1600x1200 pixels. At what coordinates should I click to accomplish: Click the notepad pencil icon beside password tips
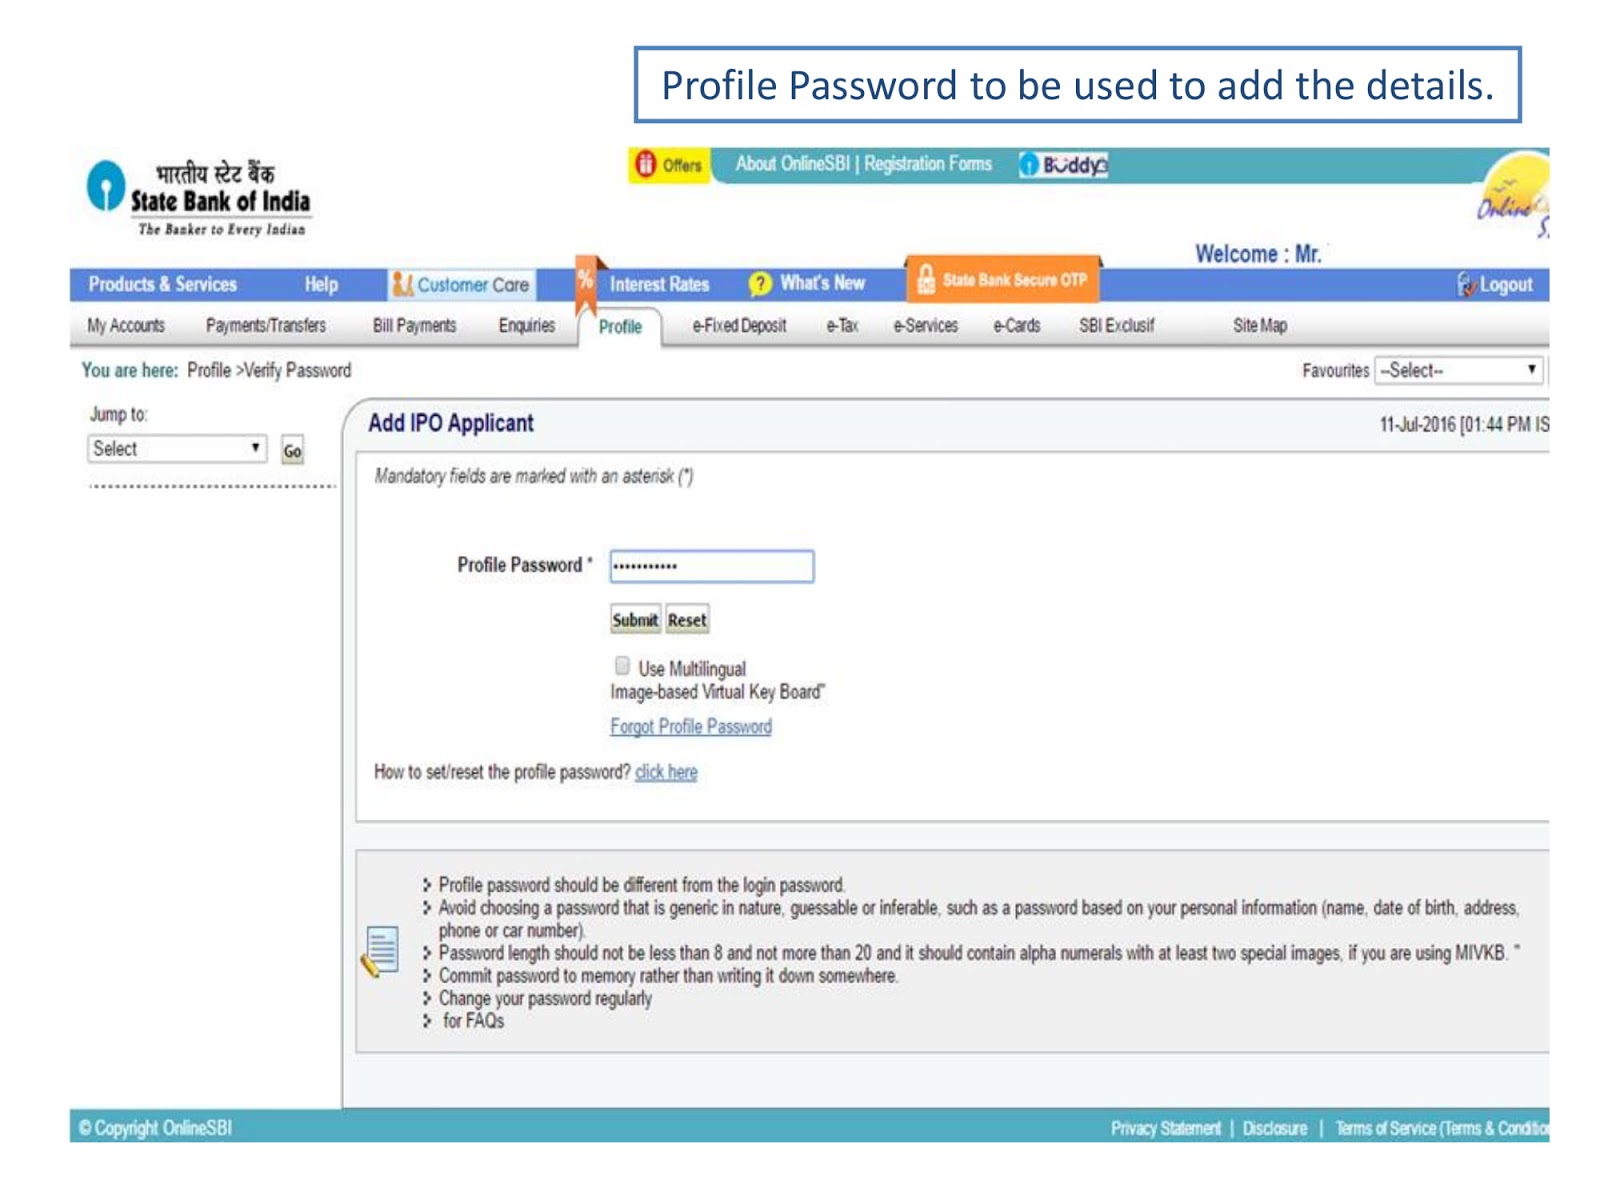tap(380, 951)
